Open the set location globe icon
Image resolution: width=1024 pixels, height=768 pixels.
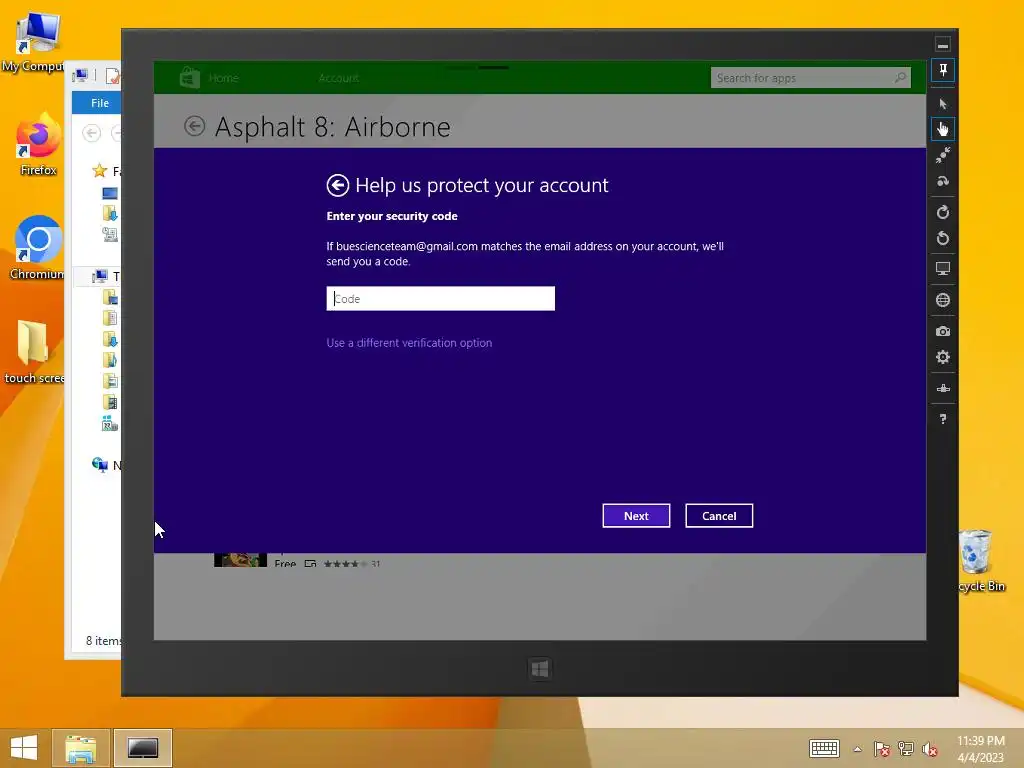942,300
